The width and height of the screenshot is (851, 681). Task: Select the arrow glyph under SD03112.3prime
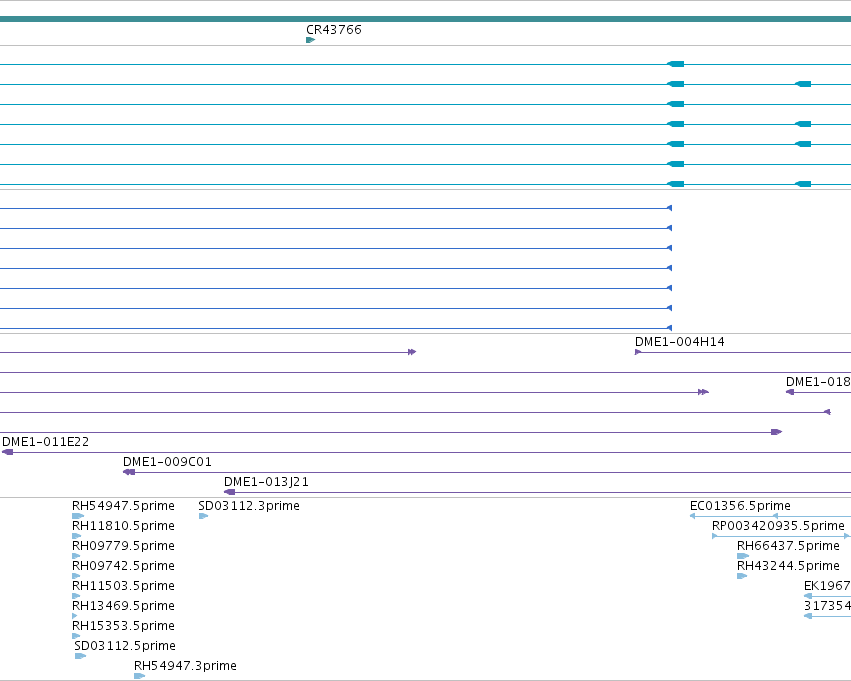[204, 516]
